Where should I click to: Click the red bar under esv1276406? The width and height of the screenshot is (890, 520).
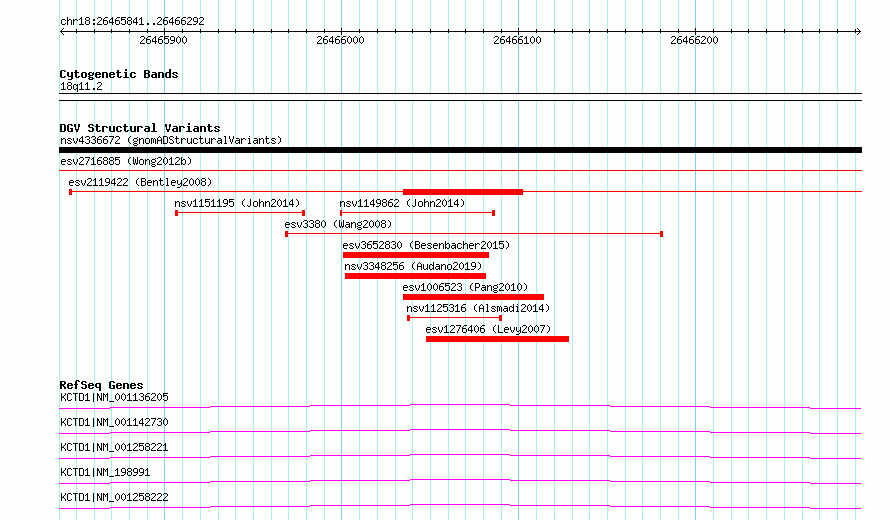click(497, 339)
